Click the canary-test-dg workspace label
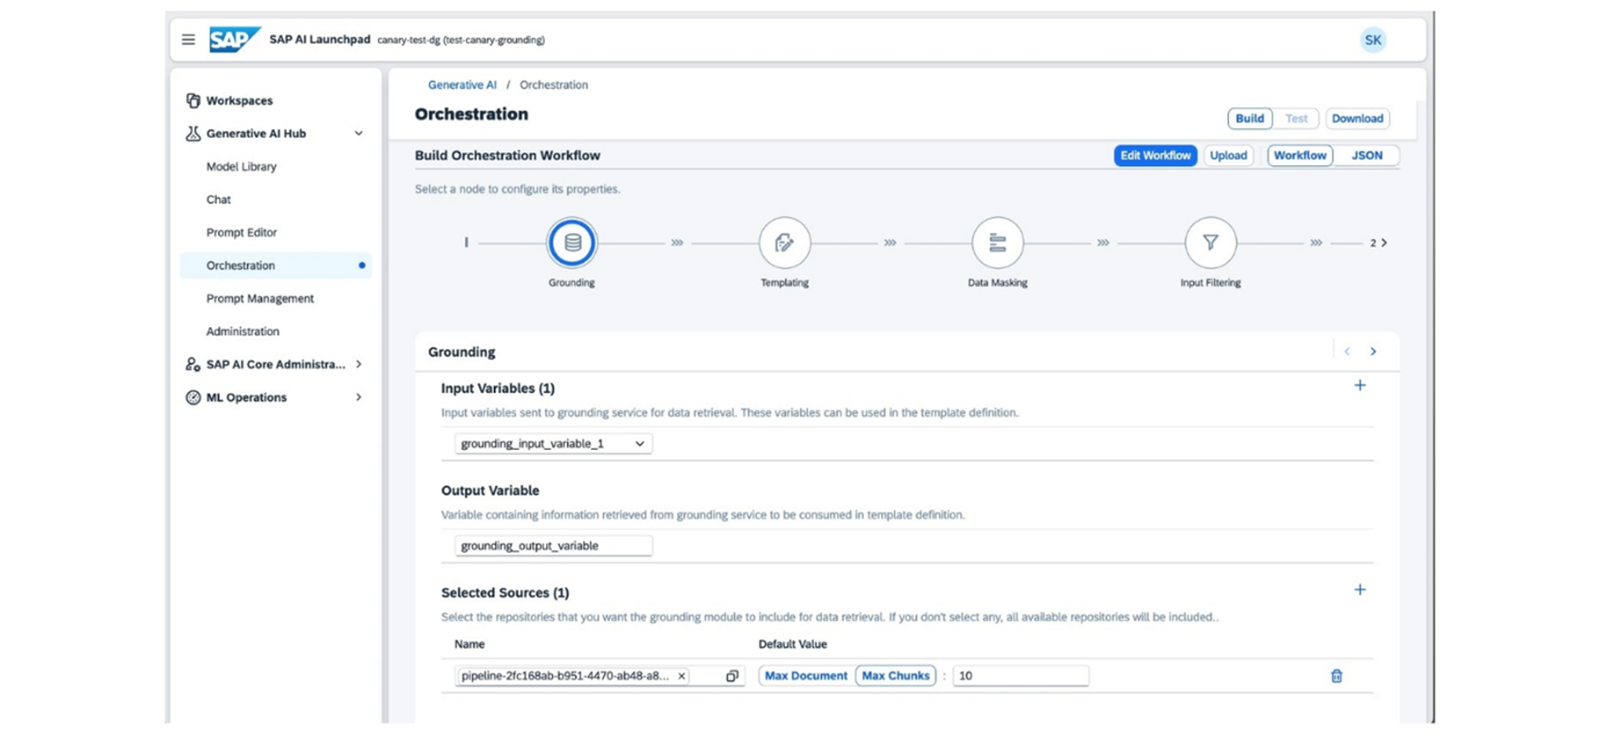Viewport: 1600px width, 734px height. point(461,40)
